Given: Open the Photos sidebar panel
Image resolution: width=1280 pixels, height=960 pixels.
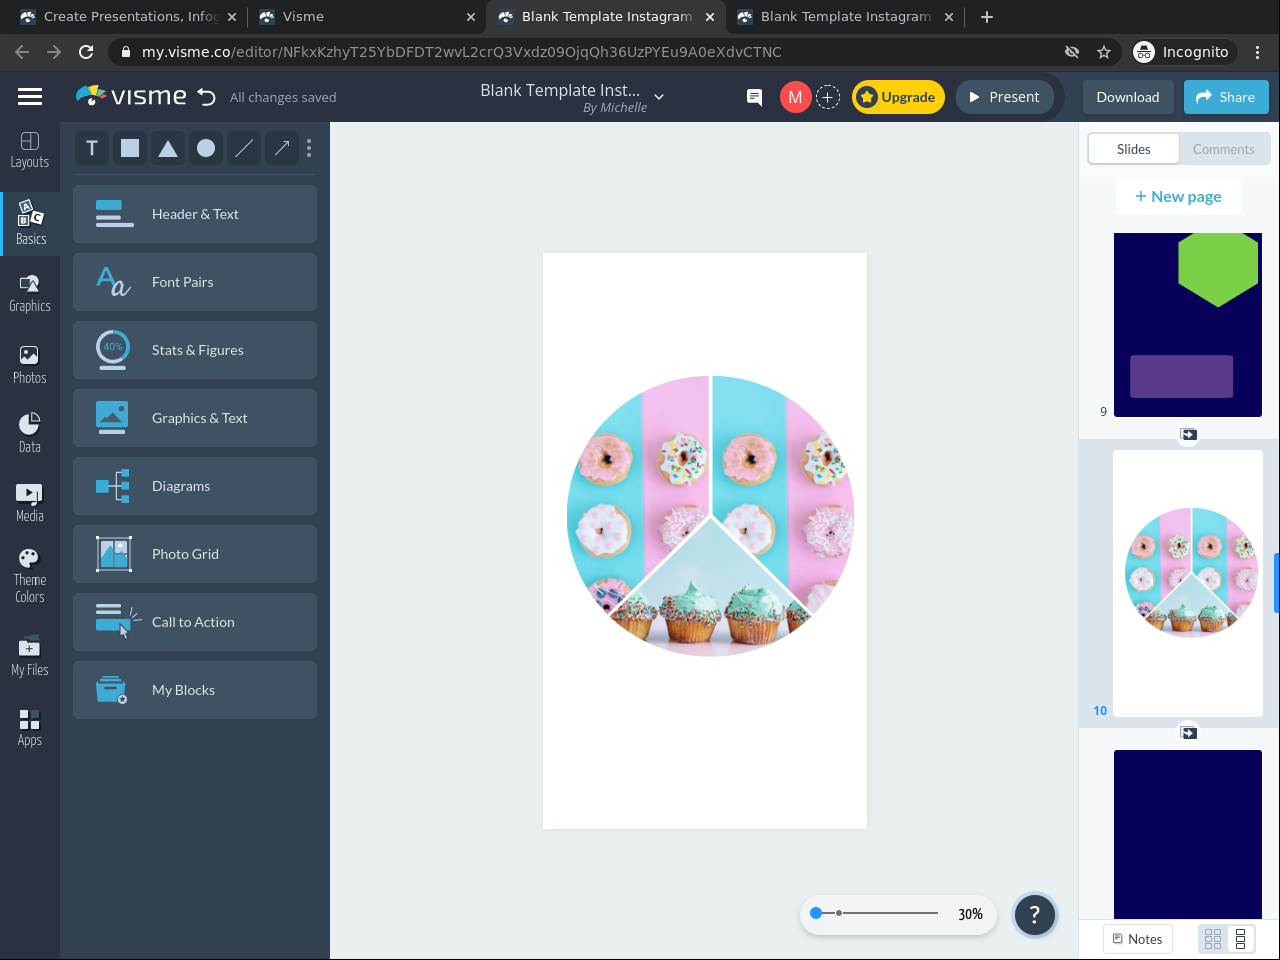Looking at the screenshot, I should 30,365.
